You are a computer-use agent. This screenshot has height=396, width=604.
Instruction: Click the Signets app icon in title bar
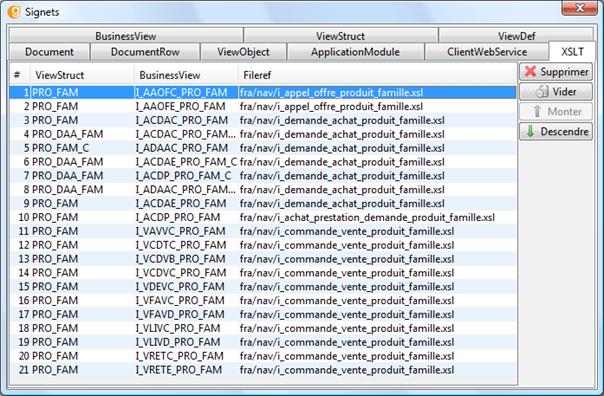pos(14,12)
